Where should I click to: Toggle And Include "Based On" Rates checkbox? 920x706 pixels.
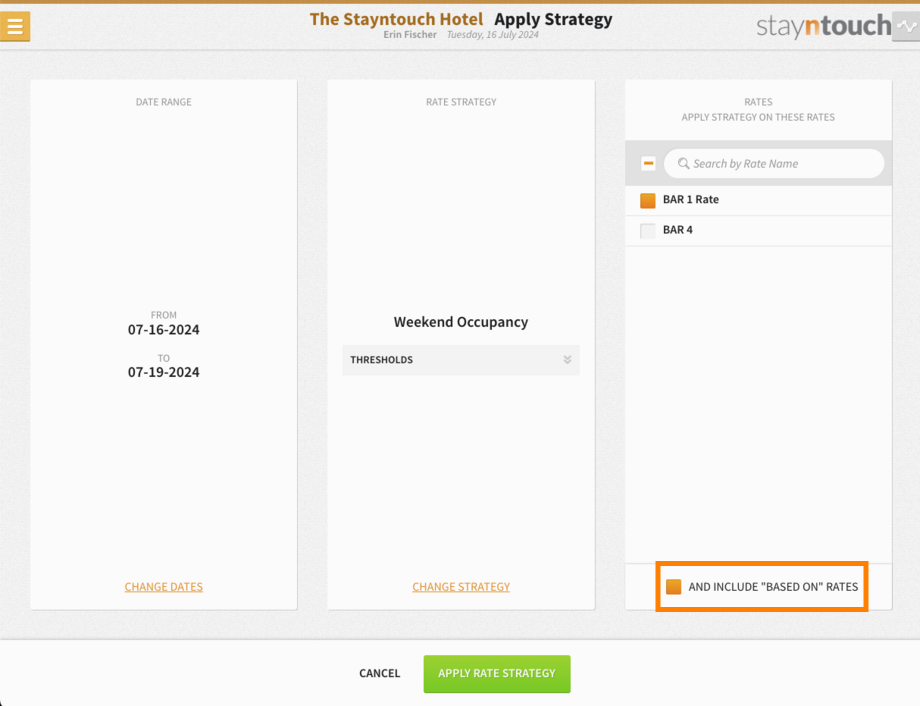(x=674, y=587)
